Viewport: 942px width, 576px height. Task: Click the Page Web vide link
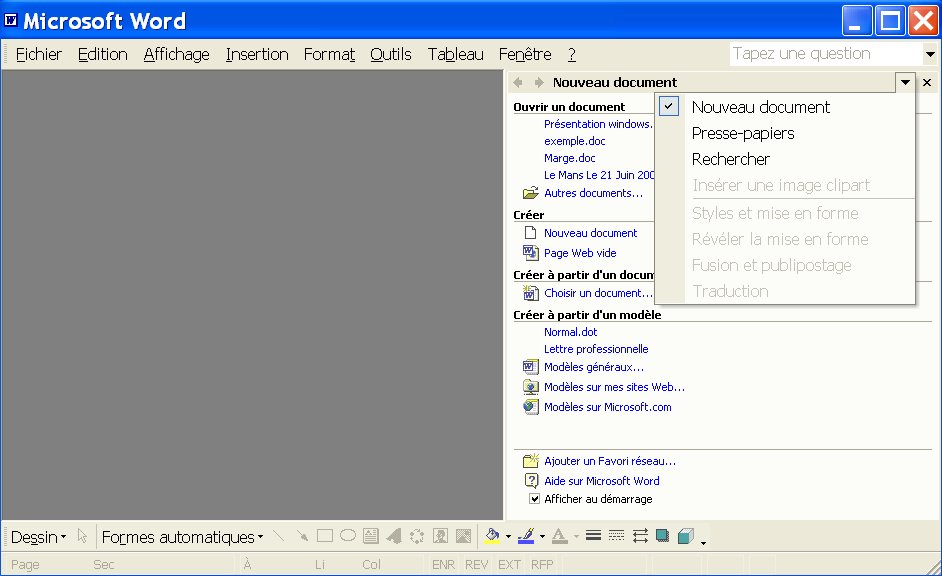pyautogui.click(x=580, y=253)
